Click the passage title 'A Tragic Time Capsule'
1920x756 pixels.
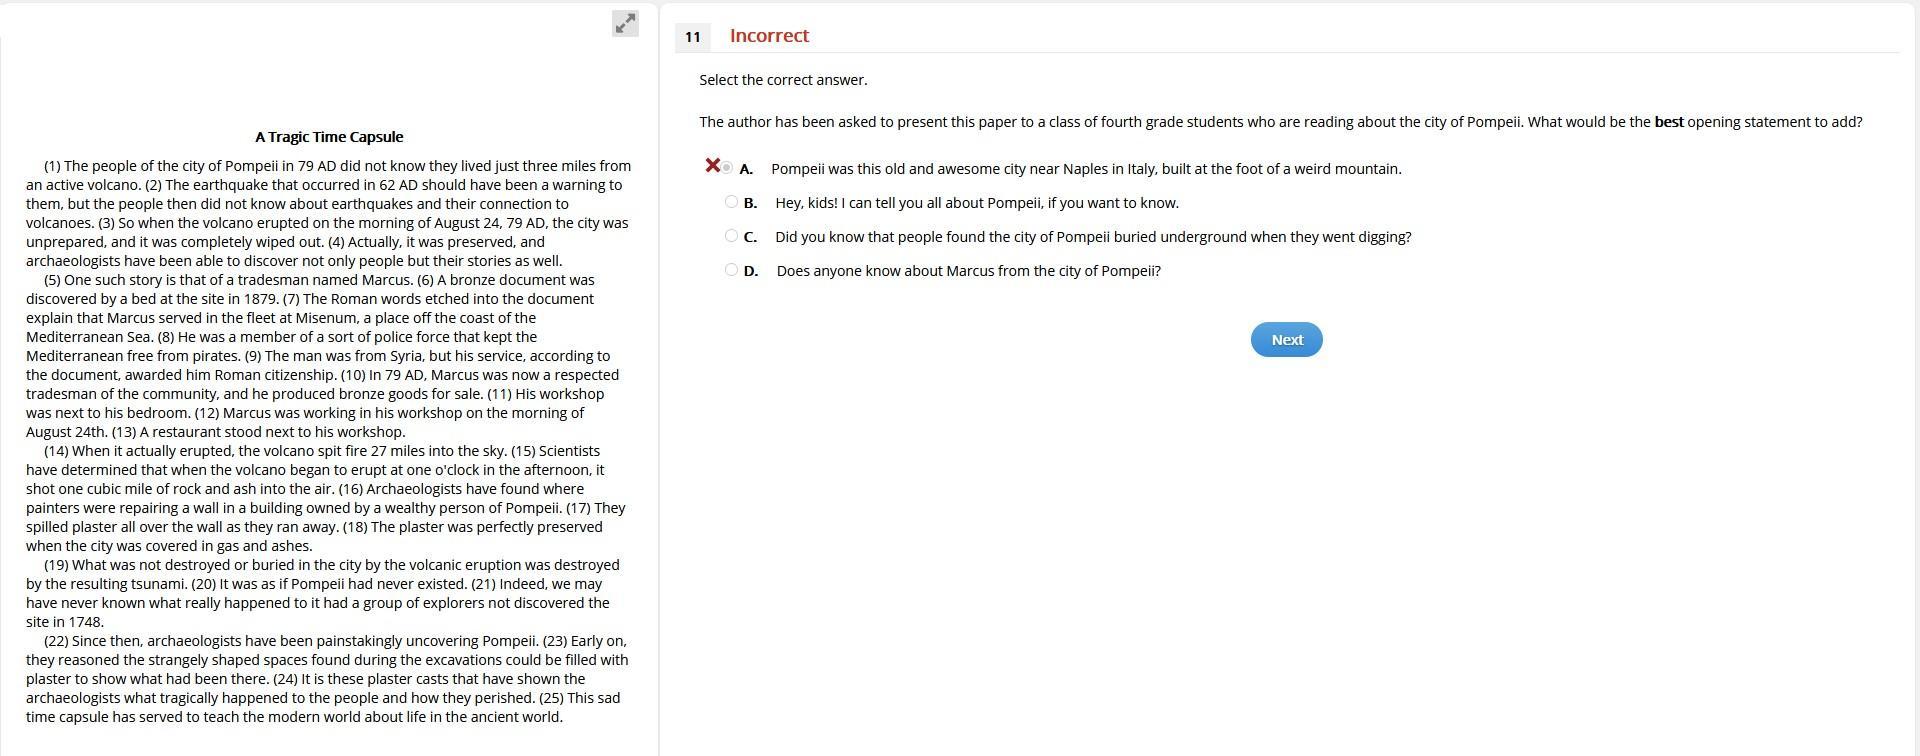[329, 137]
